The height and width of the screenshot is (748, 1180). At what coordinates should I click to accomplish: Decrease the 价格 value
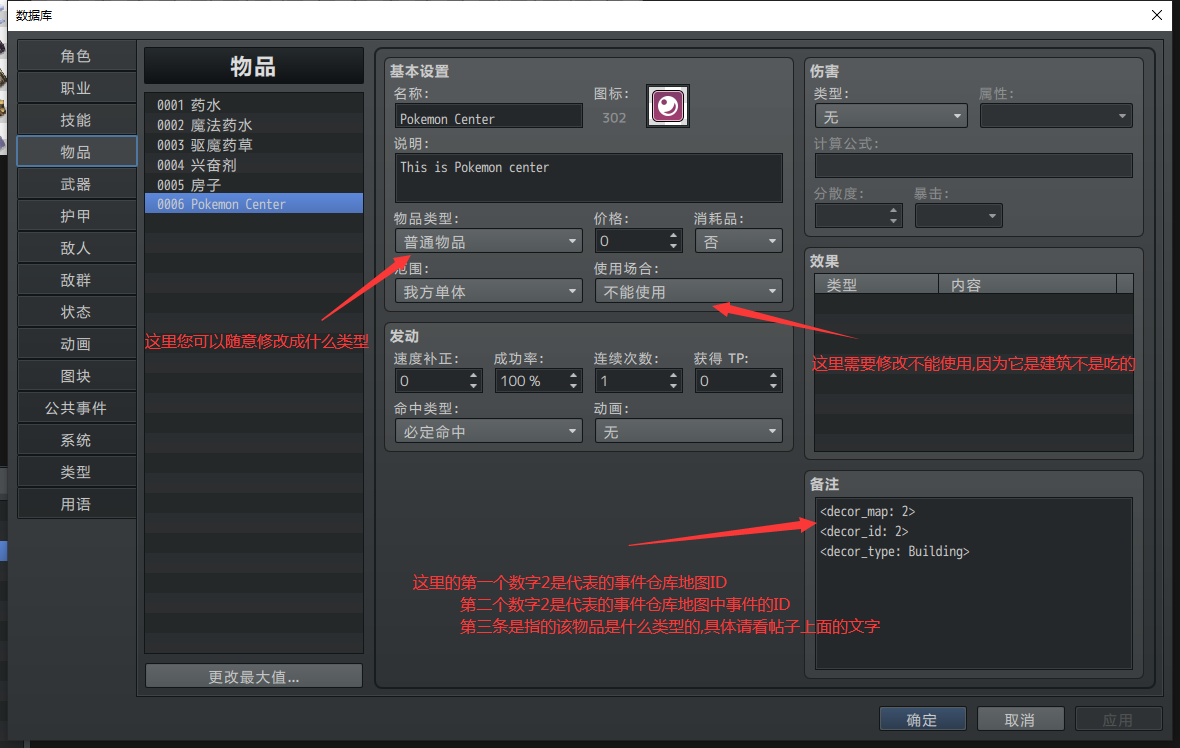pos(674,247)
